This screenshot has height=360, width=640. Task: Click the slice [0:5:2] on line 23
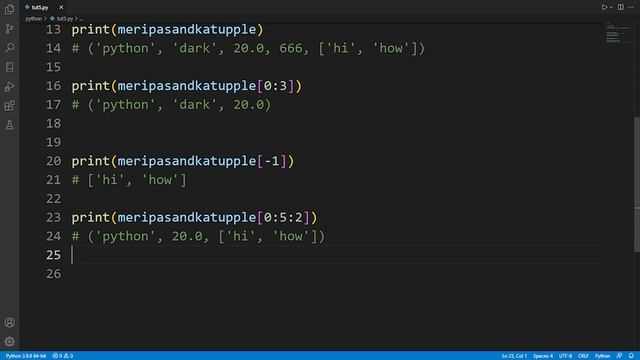283,217
